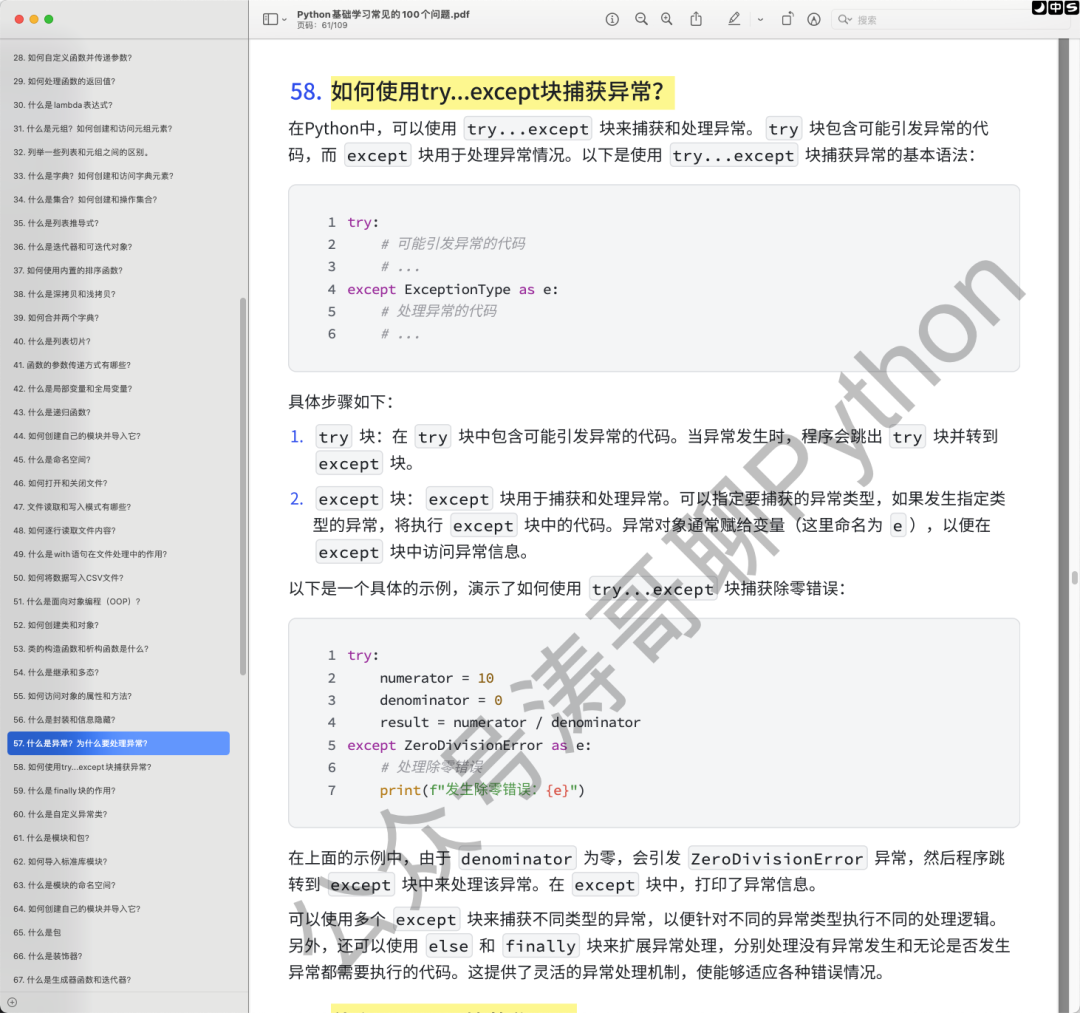Select outline item 42 局部变量和全局变量
Image resolution: width=1080 pixels, height=1013 pixels.
[72, 389]
